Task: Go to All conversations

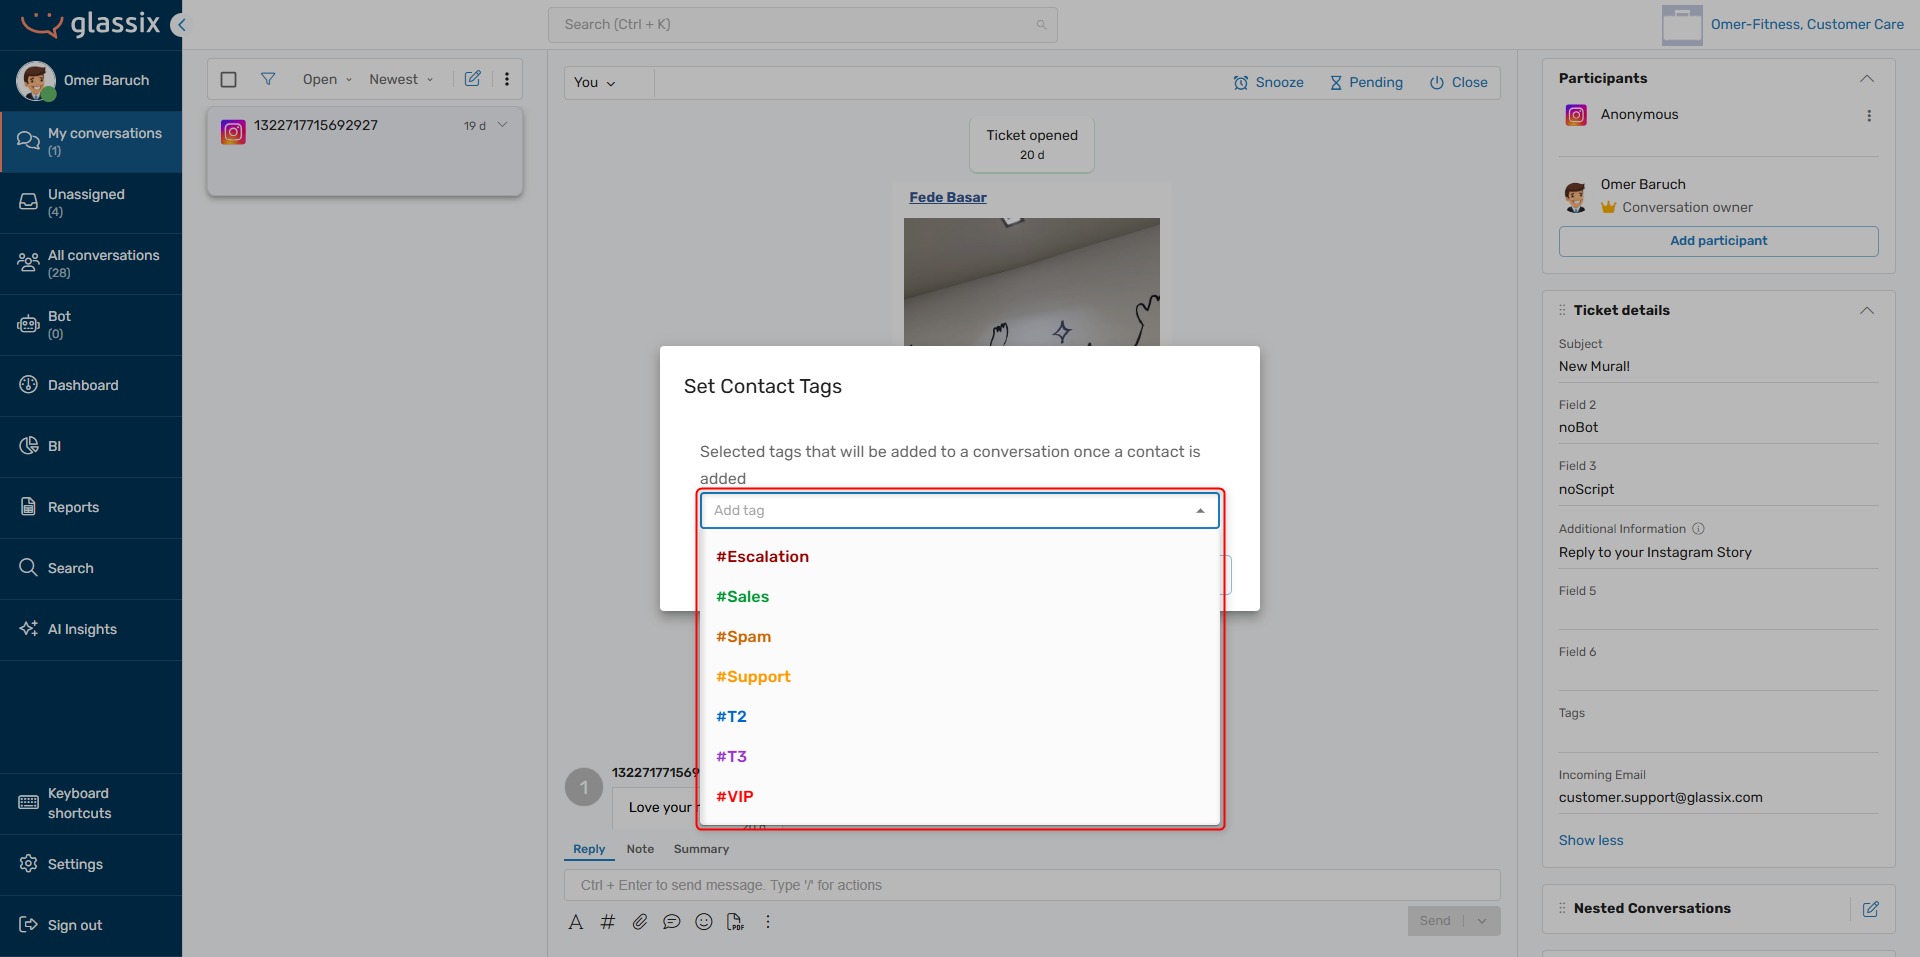Action: pos(91,264)
